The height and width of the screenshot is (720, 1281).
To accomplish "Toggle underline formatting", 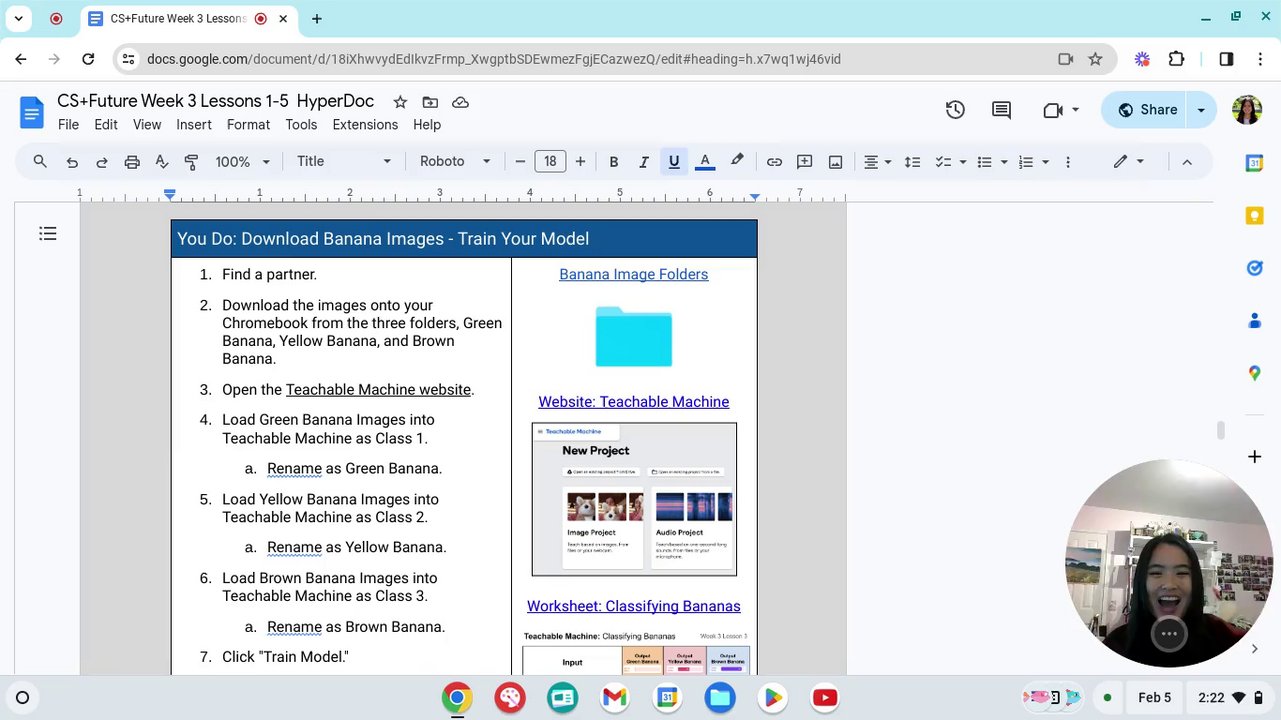I will (x=674, y=162).
